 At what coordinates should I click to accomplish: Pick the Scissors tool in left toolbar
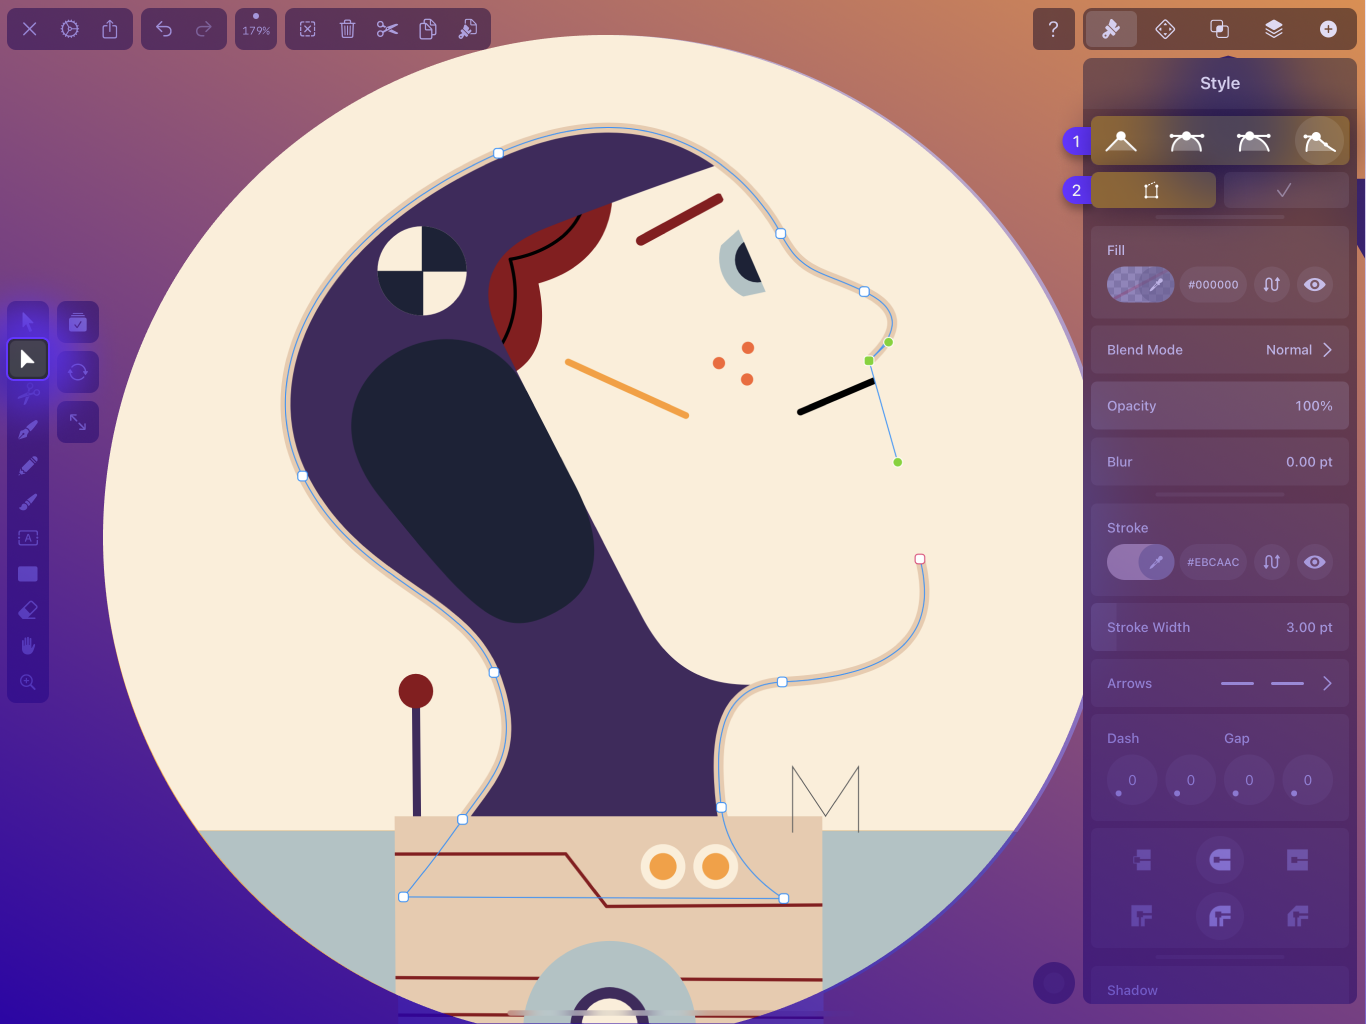28,395
